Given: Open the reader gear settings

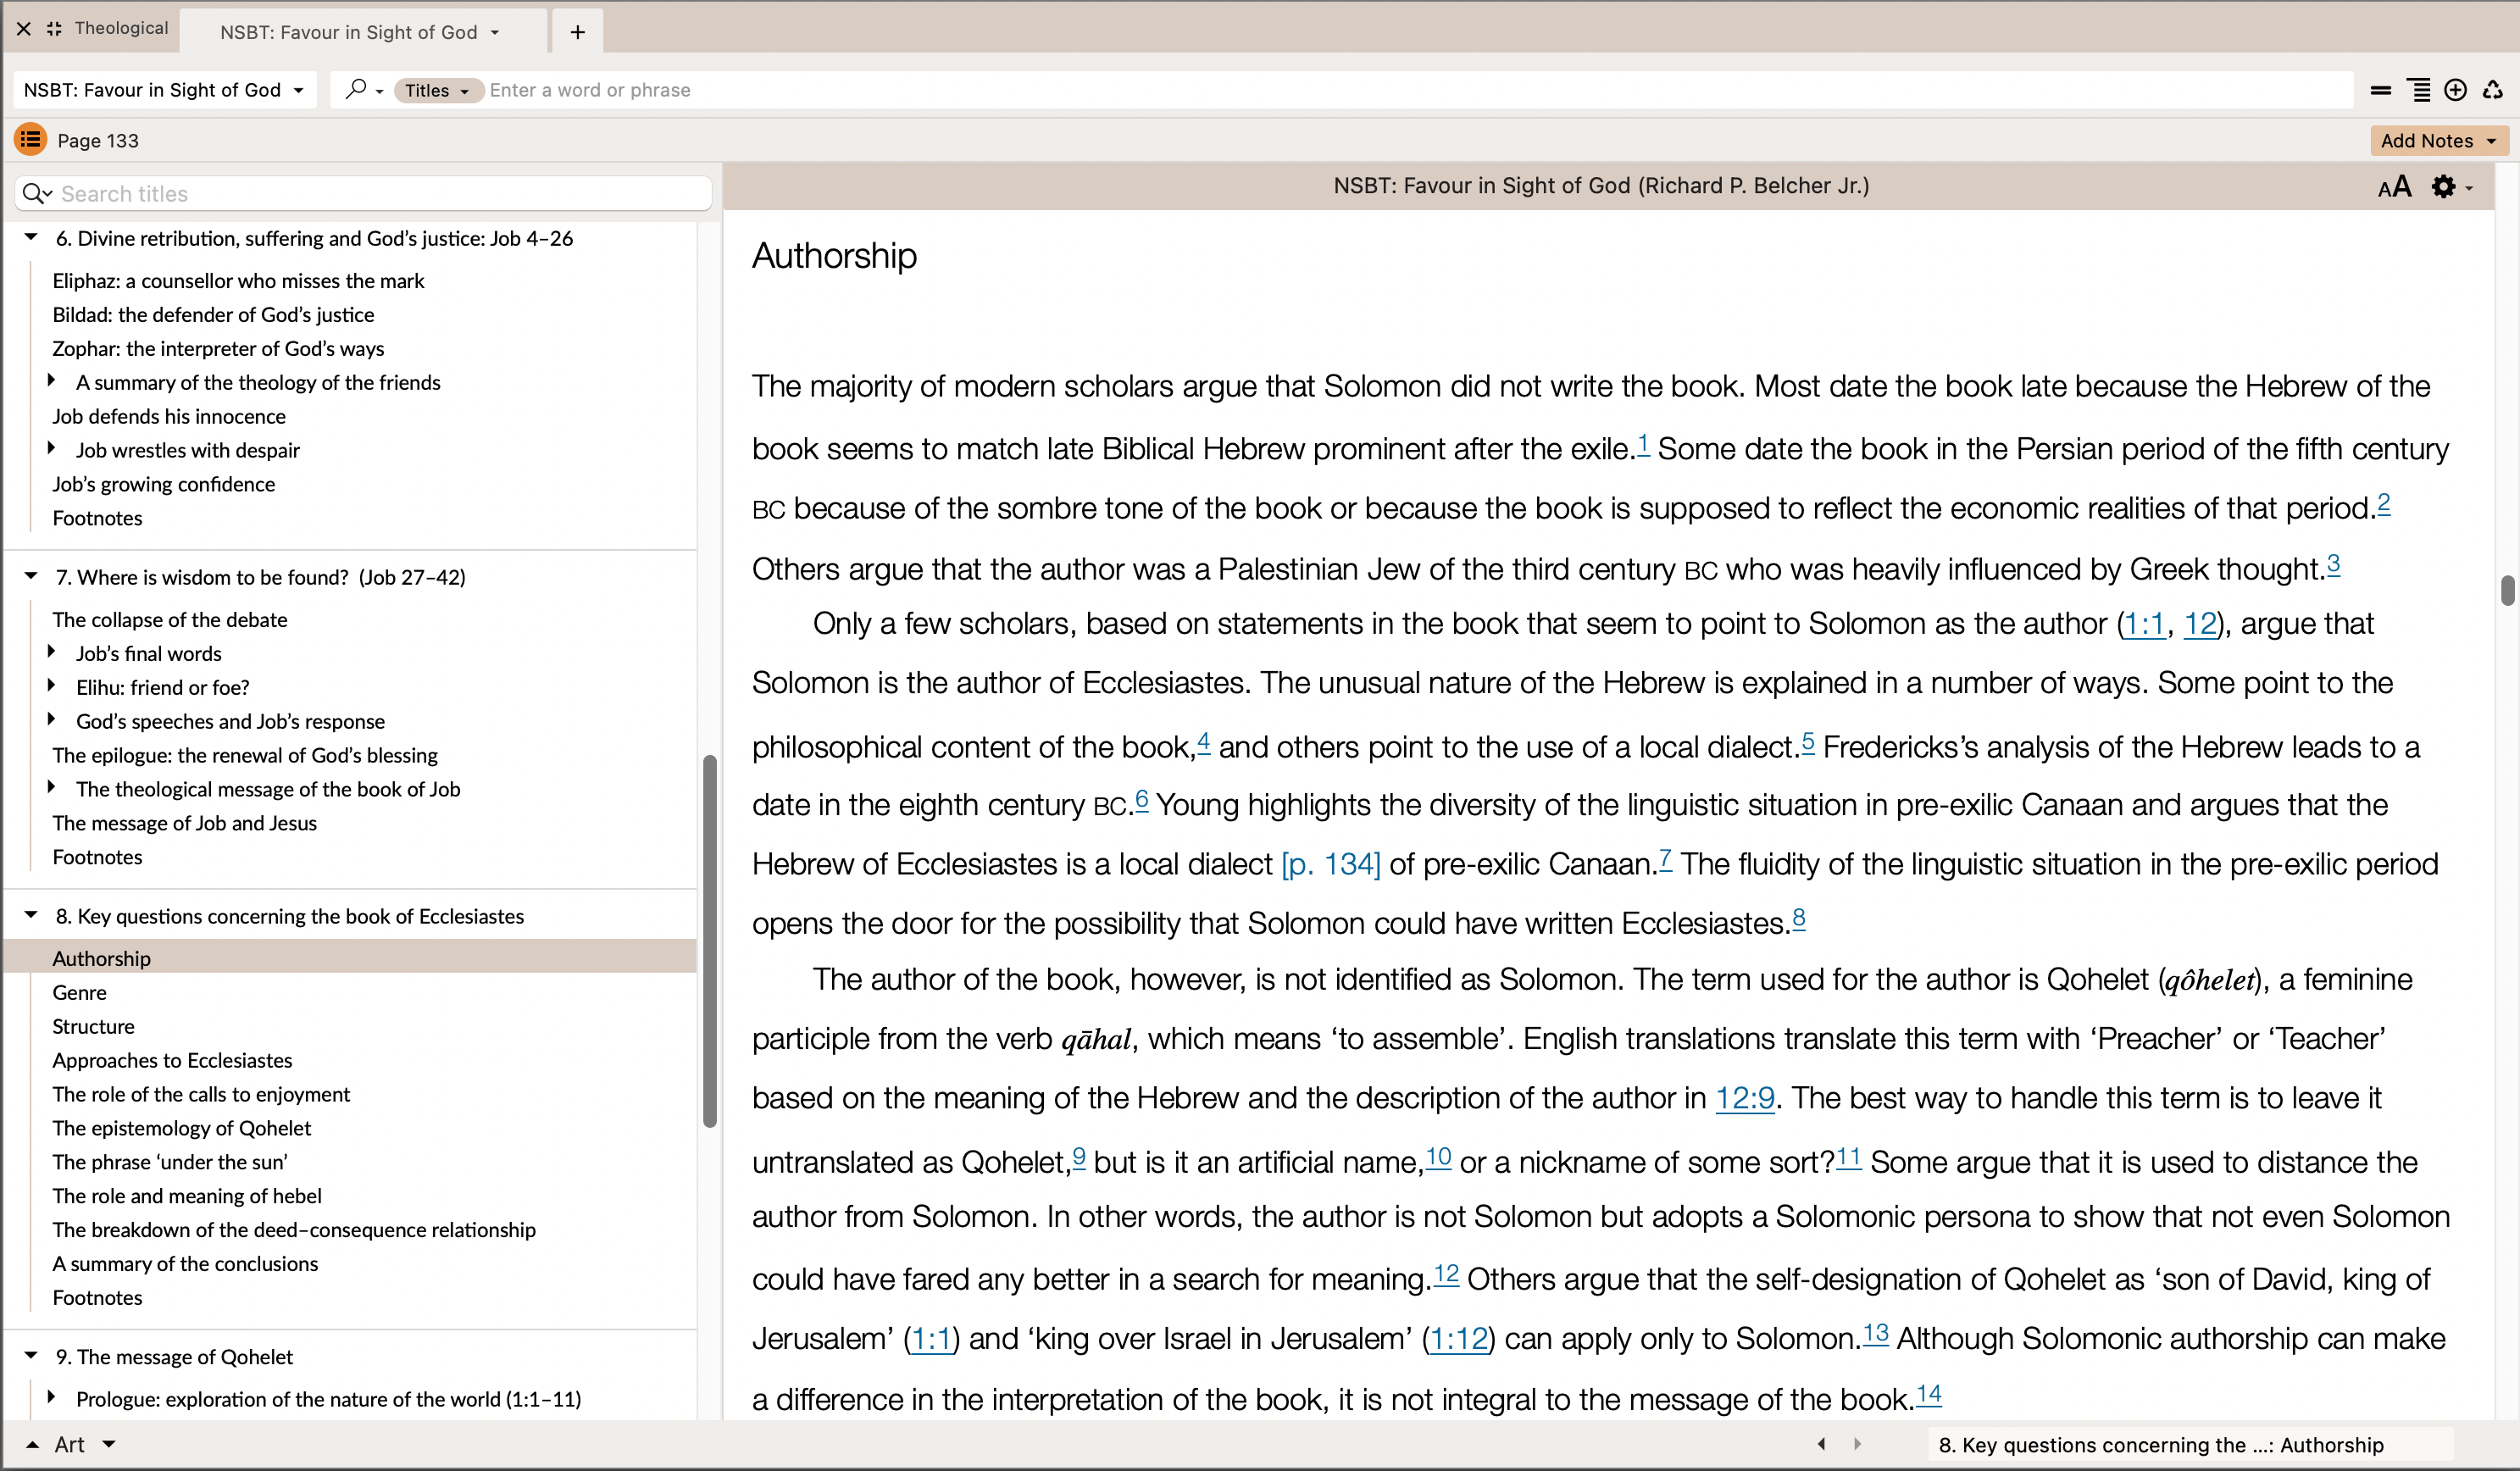Looking at the screenshot, I should point(2451,187).
